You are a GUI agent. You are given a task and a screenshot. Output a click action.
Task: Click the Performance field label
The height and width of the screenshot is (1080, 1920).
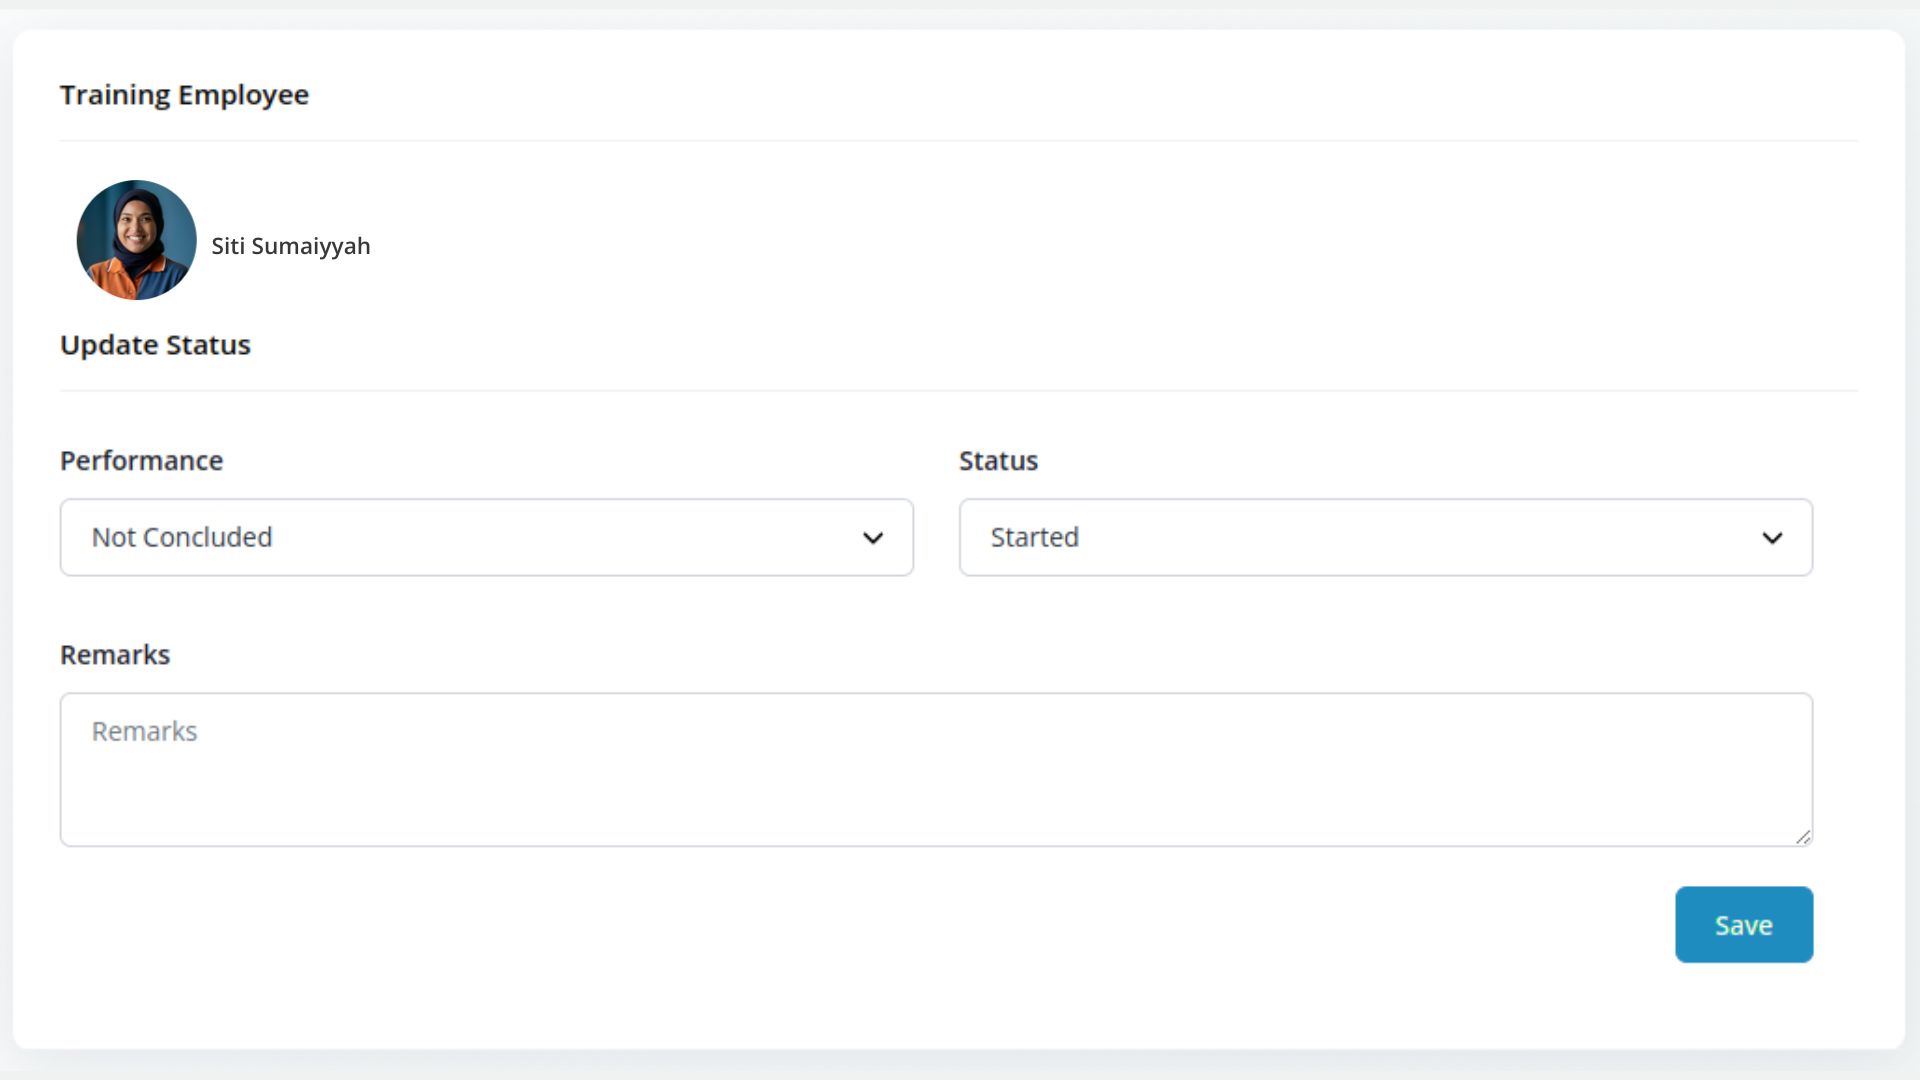pyautogui.click(x=141, y=461)
